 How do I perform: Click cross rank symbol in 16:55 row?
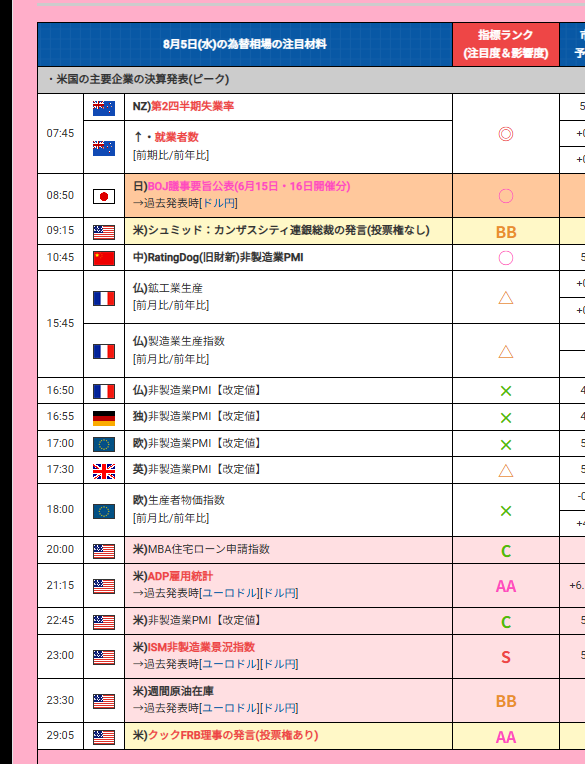tap(506, 418)
